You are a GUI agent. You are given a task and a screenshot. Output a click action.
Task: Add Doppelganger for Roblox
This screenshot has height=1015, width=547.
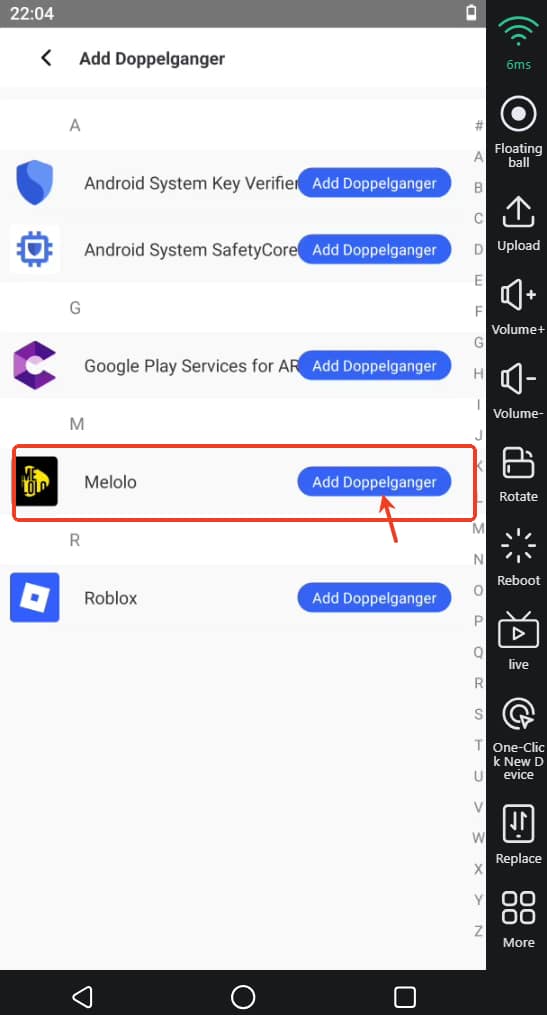[x=374, y=598]
